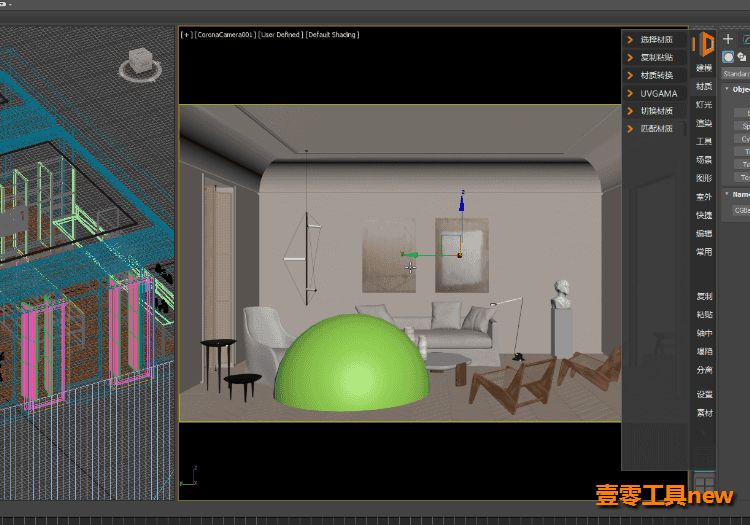Image resolution: width=750 pixels, height=525 pixels.
Task: Click the blue Z-axis gizmo arrow
Action: pos(462,201)
